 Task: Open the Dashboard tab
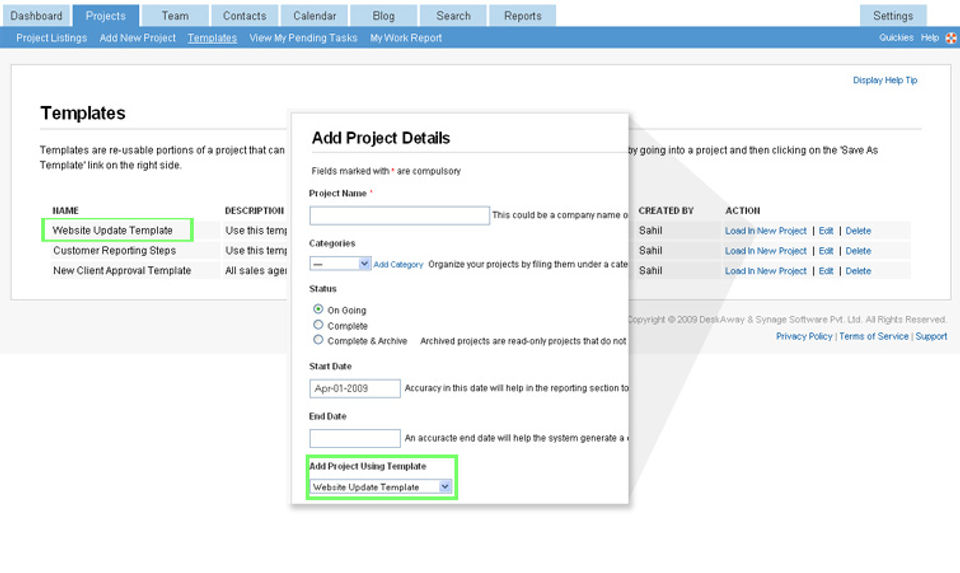pos(36,16)
